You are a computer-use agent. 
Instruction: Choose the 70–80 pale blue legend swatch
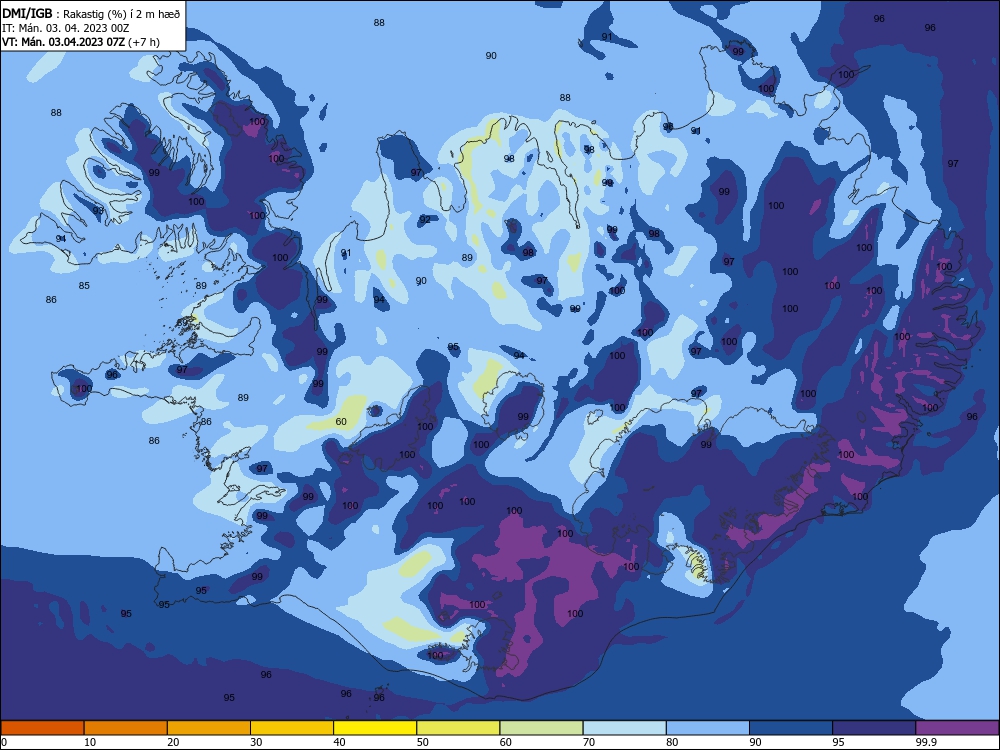coord(625,728)
